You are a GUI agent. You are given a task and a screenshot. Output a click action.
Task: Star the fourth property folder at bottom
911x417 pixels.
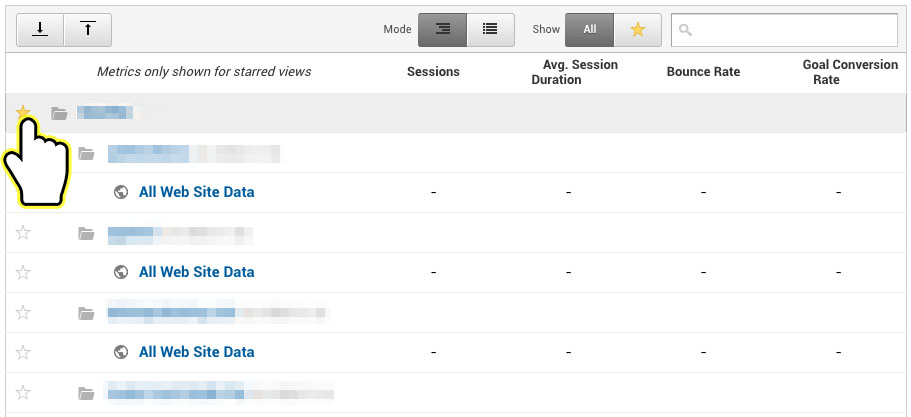pyautogui.click(x=24, y=393)
